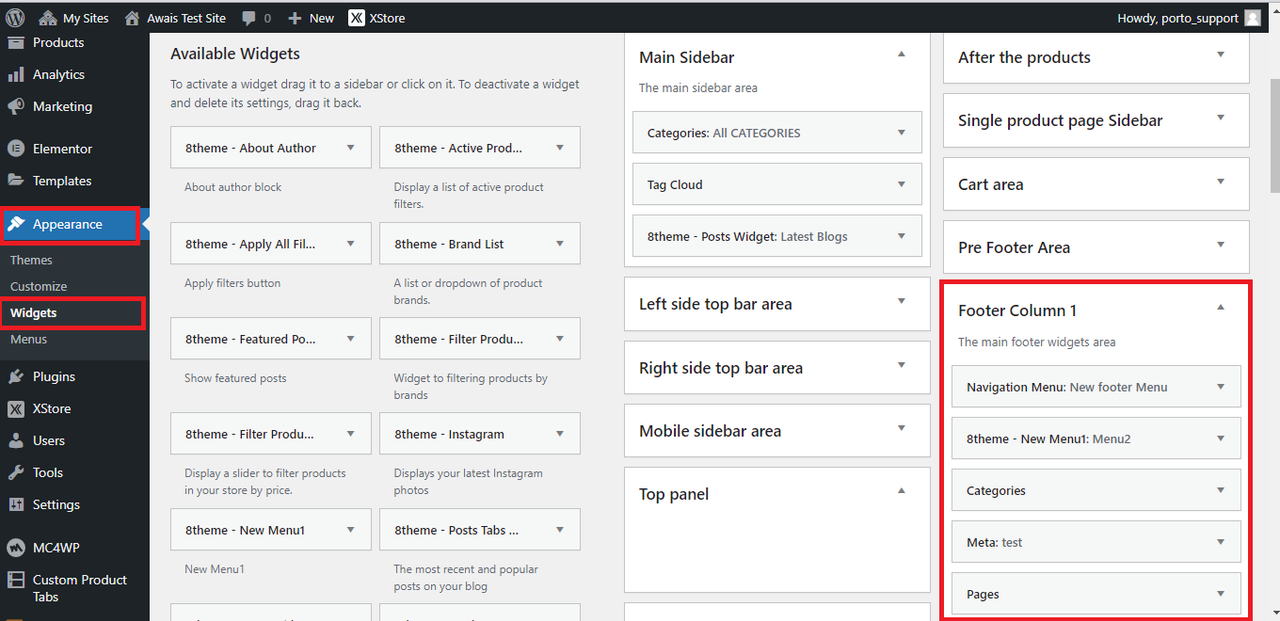Click the Tools wrench icon
Viewport: 1280px width, 621px height.
click(x=16, y=473)
